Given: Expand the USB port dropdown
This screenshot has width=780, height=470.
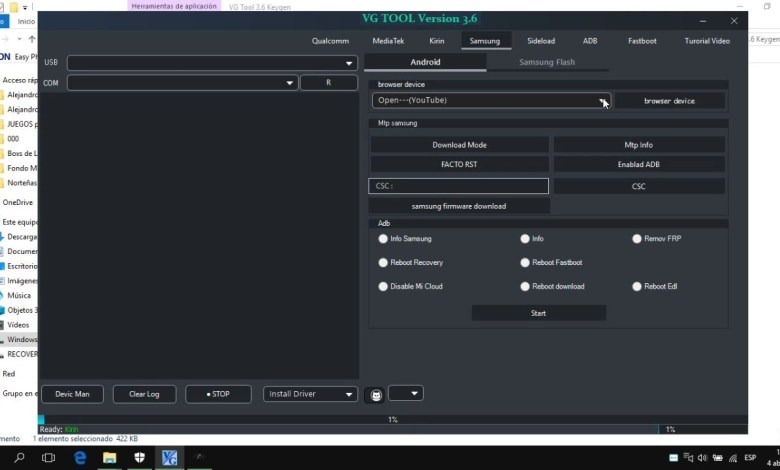Looking at the screenshot, I should [349, 63].
